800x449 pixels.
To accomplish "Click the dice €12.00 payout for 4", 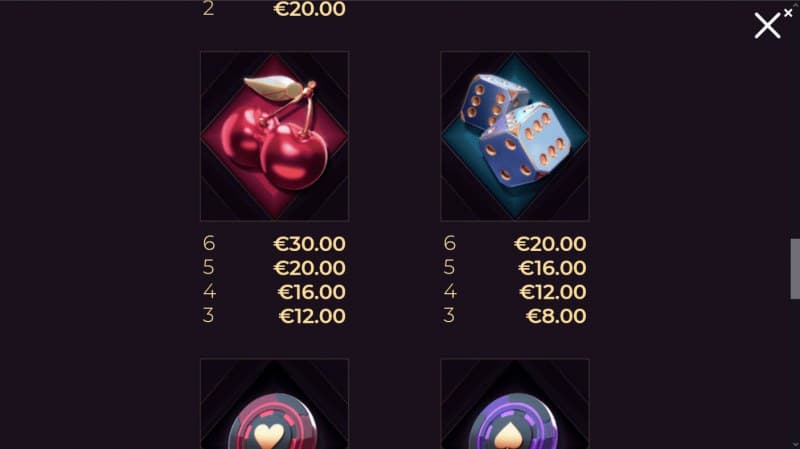I will (x=553, y=292).
